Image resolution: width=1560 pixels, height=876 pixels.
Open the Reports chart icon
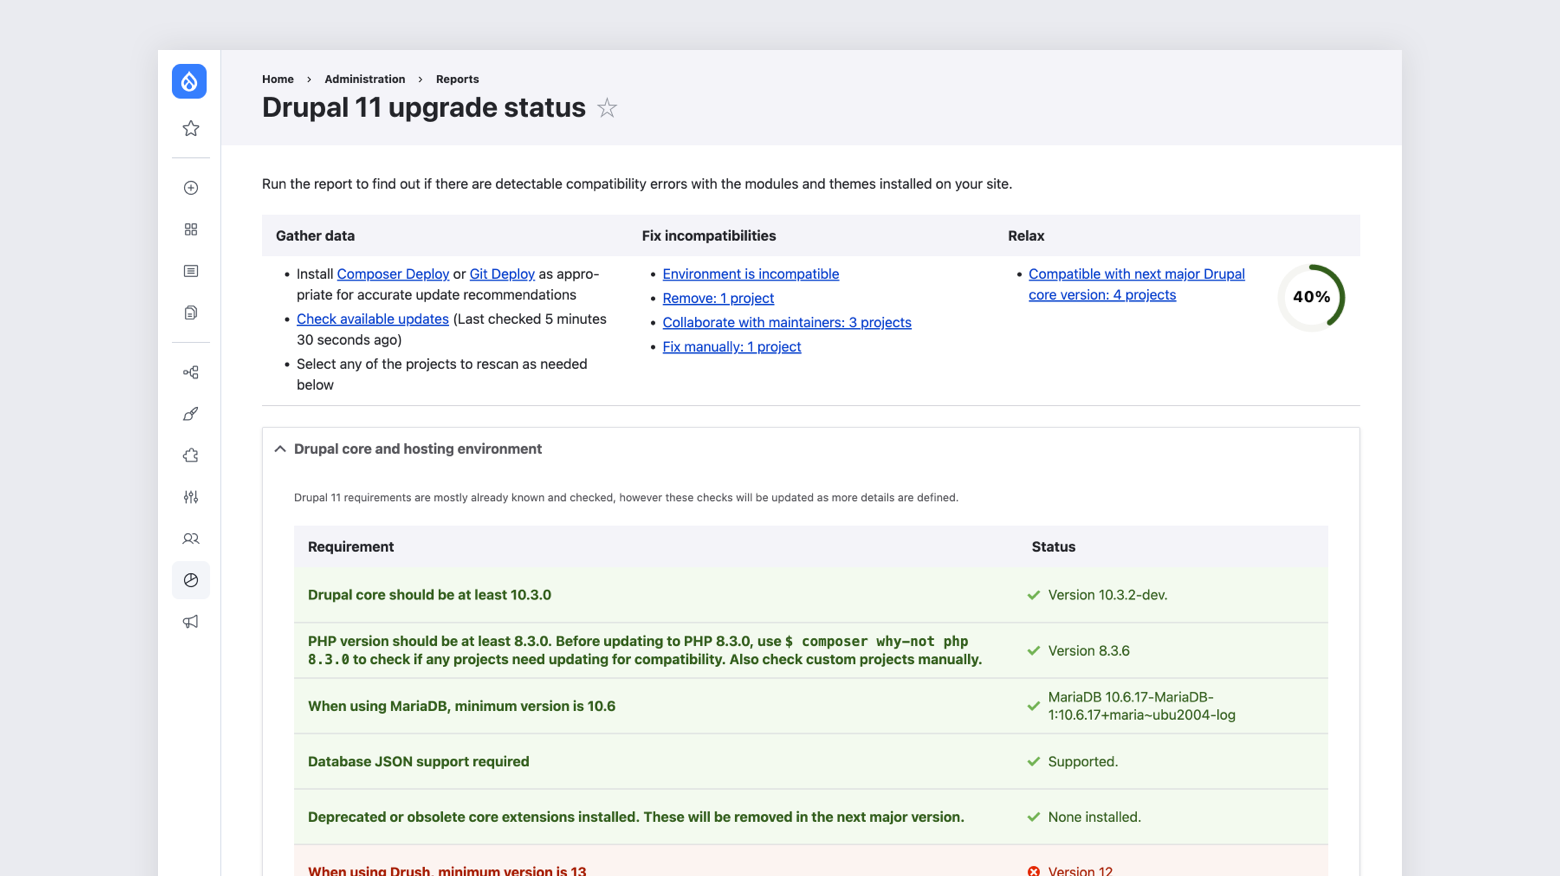(191, 580)
